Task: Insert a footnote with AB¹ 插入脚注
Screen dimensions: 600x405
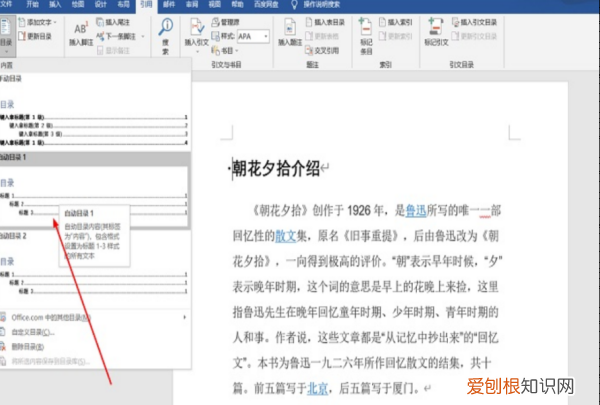Action: click(81, 34)
